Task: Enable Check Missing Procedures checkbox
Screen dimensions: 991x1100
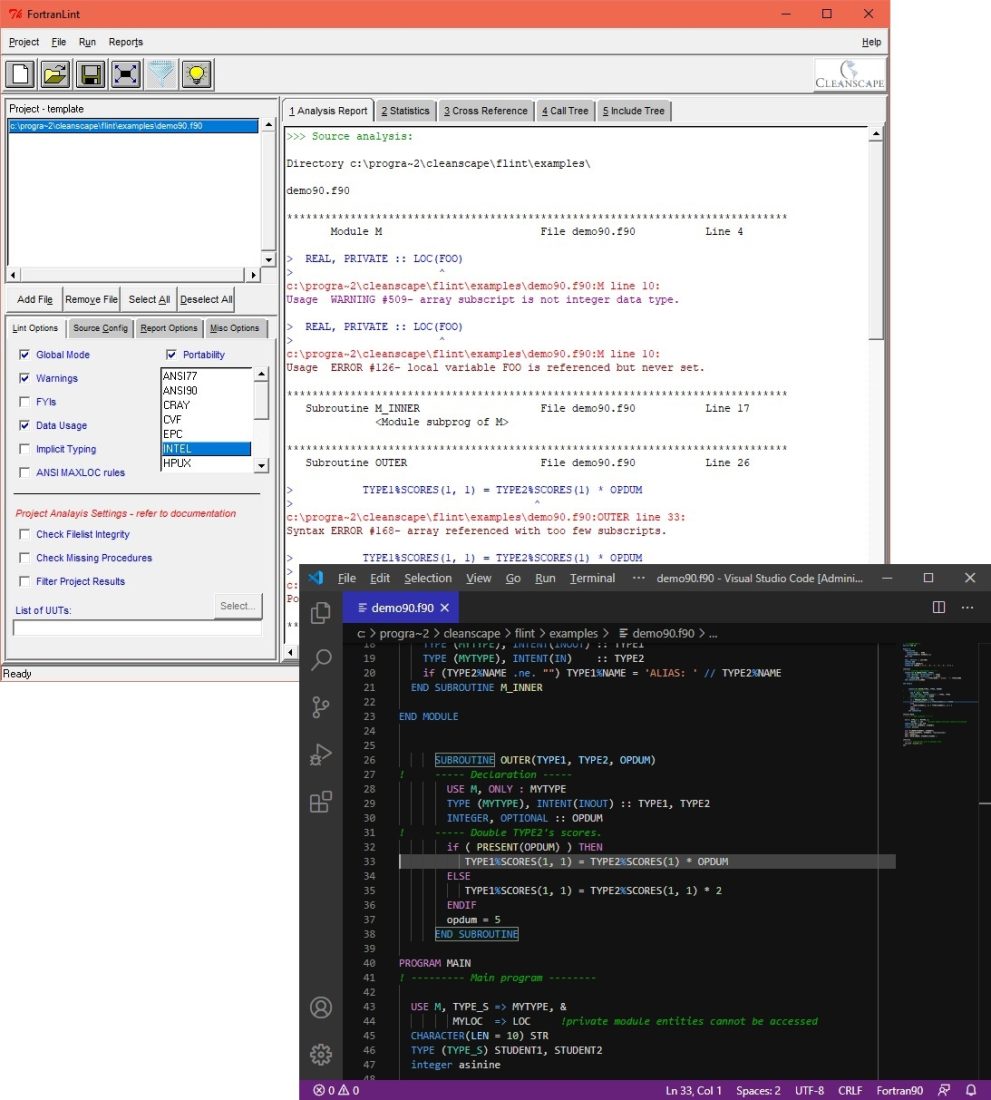Action: (25, 558)
